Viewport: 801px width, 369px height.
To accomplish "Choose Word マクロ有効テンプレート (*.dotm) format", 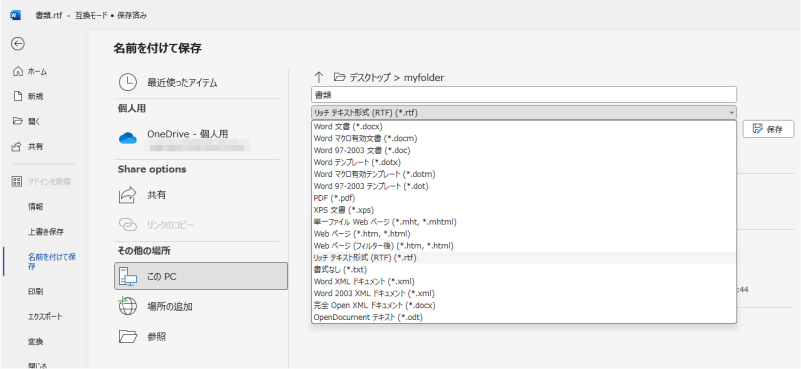I will 524,174.
